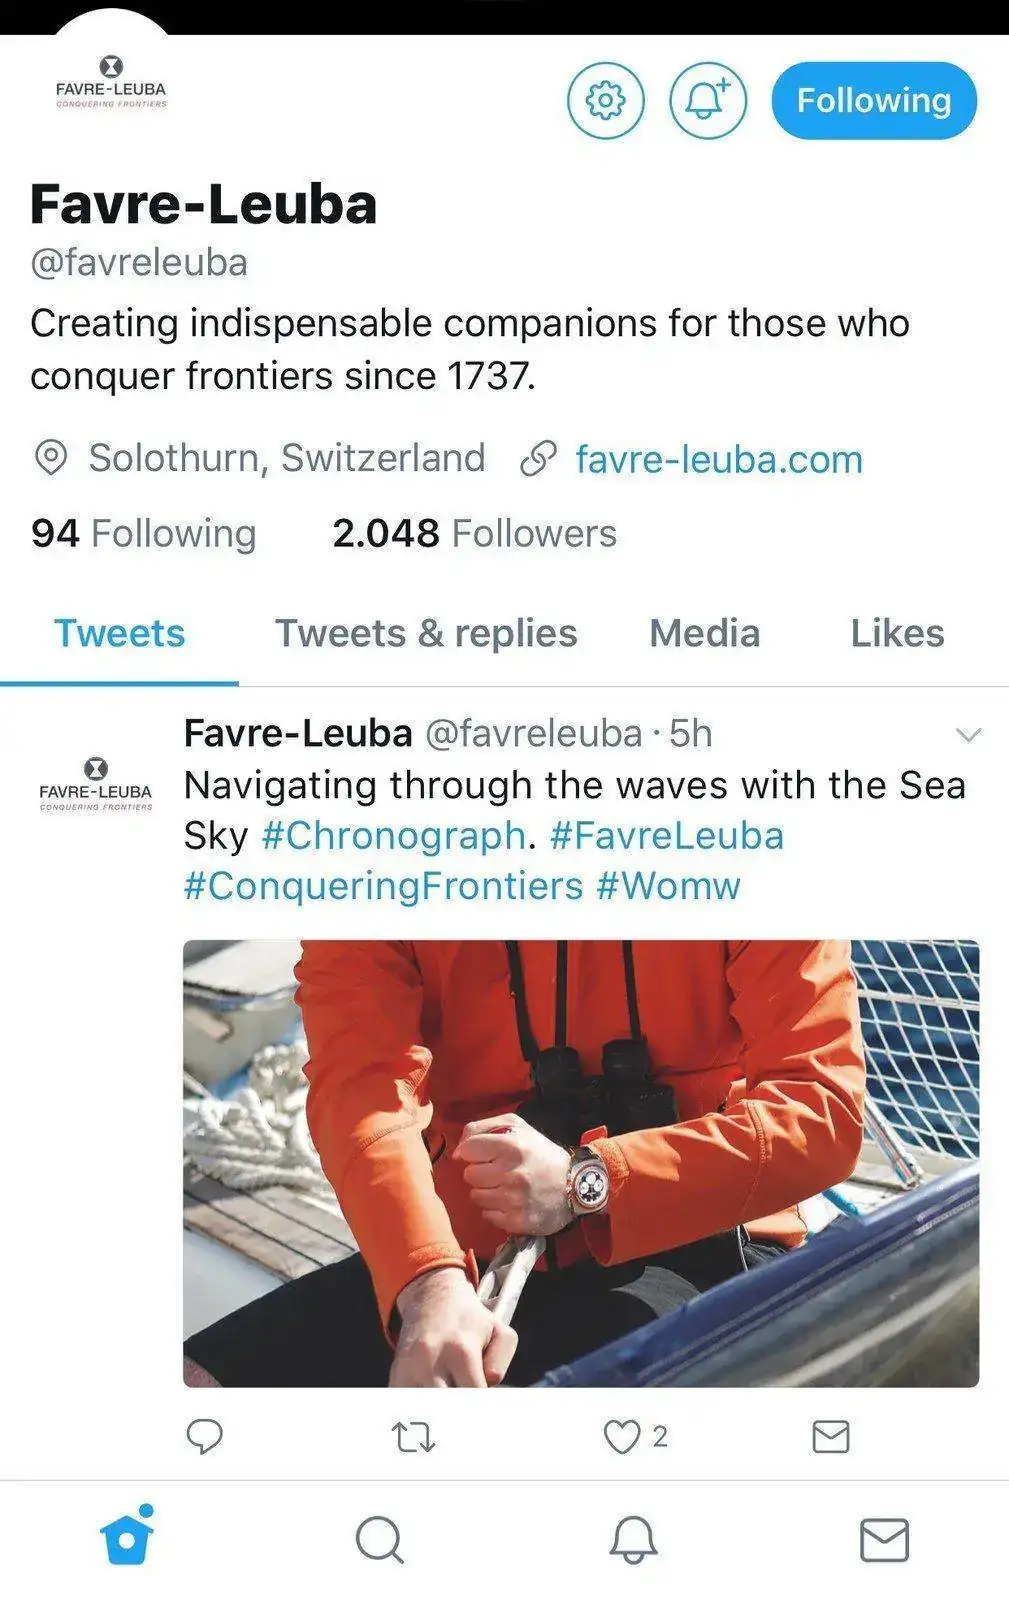Open Messages in bottom navigation
Image resolution: width=1009 pixels, height=1600 pixels.
884,1539
